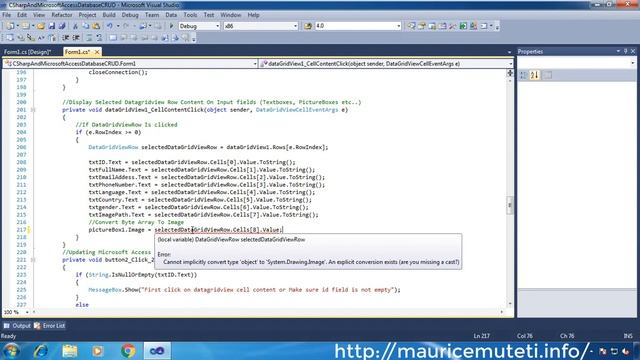
Task: Toggle auto-hide pin on Properties panel
Action: pos(625,51)
